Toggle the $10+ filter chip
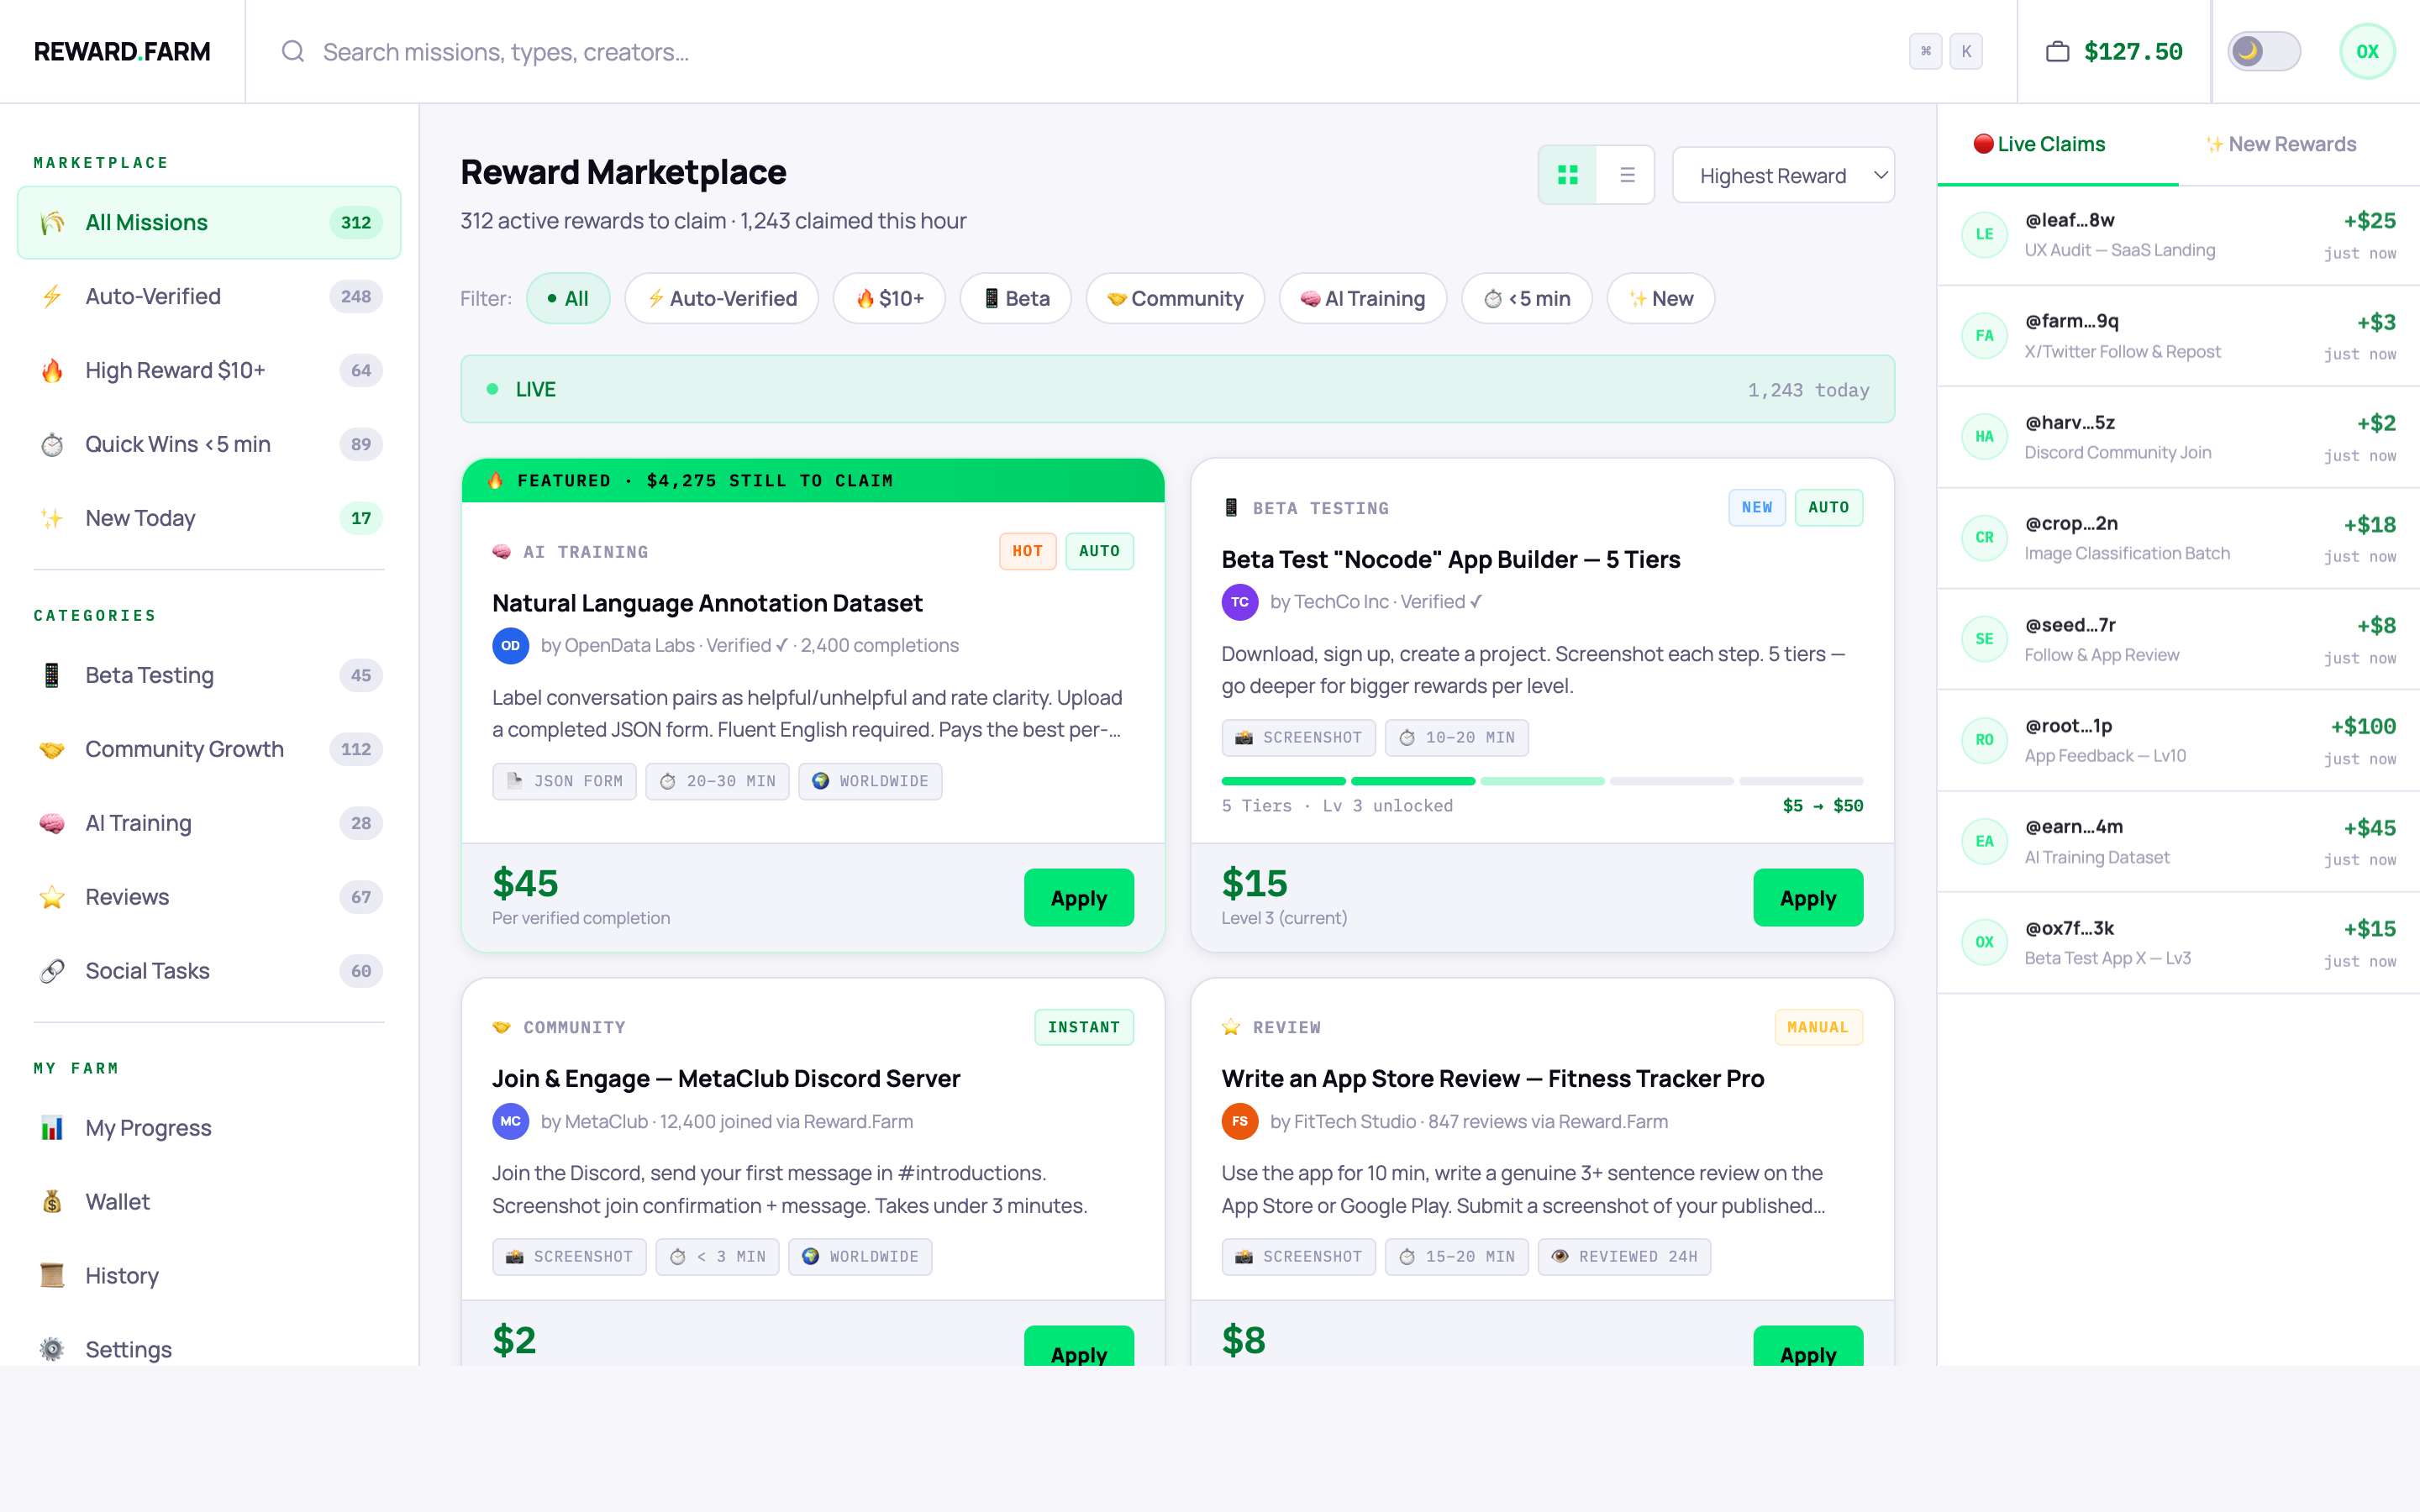This screenshot has width=2420, height=1512. (889, 298)
